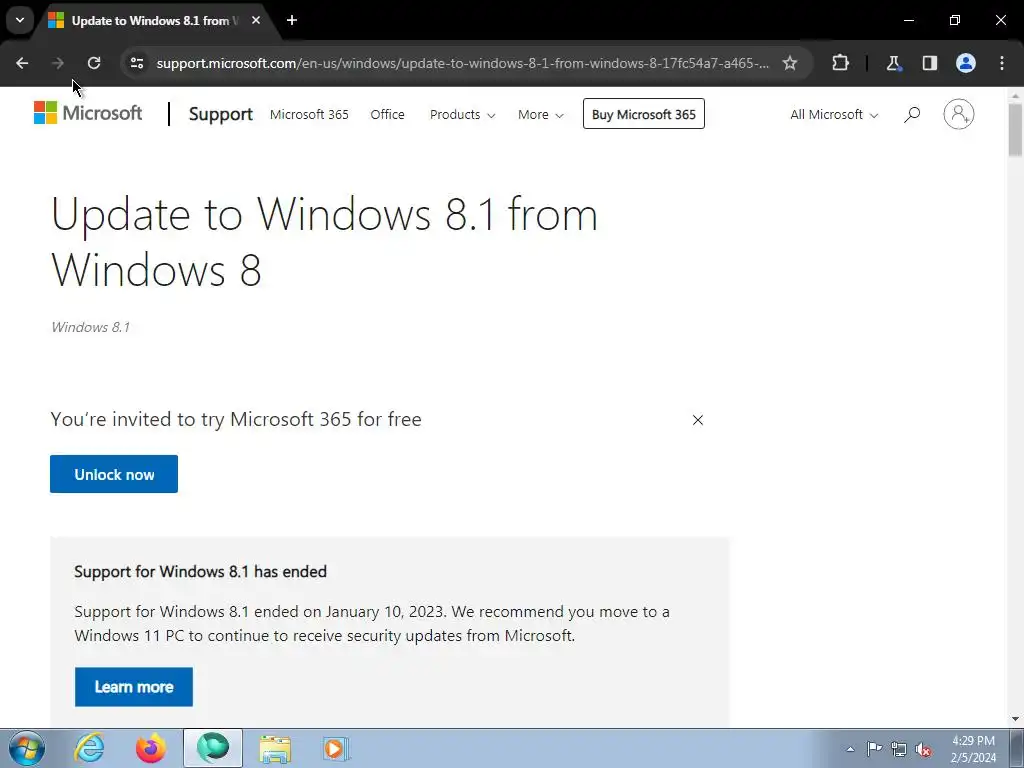Open the tab search dropdown arrow
The width and height of the screenshot is (1024, 768).
(20, 20)
